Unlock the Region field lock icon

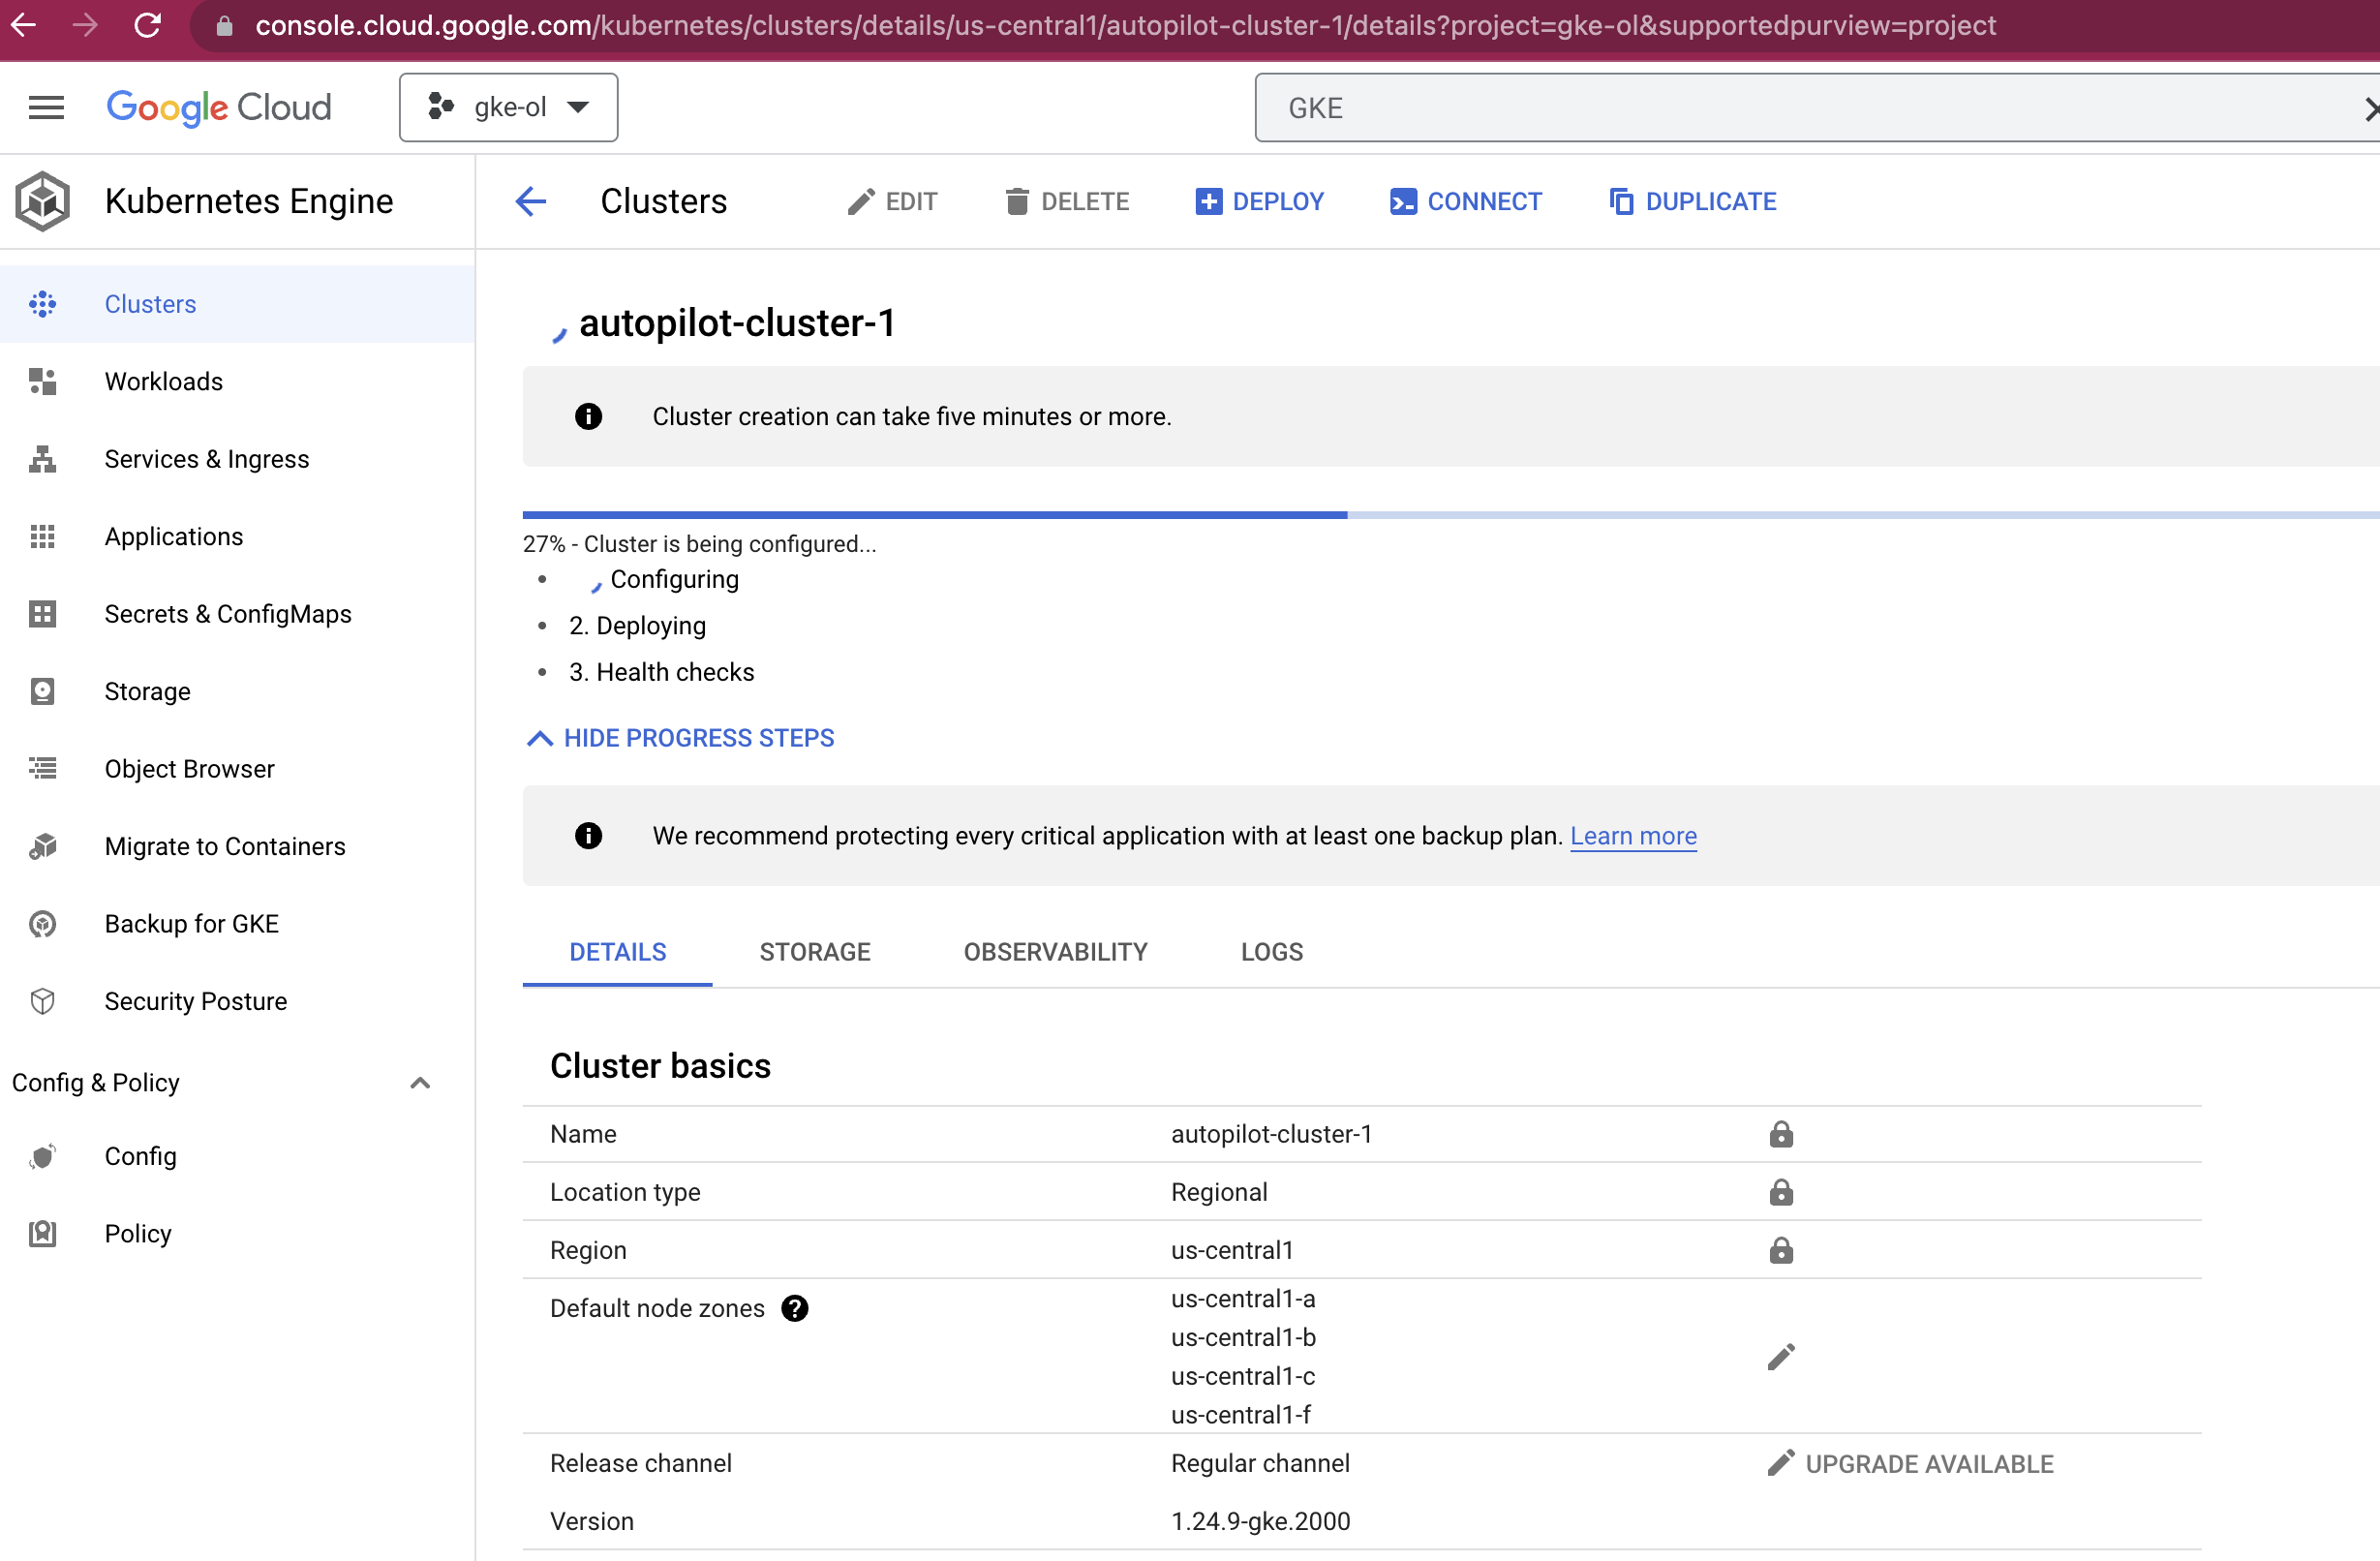[x=1781, y=1251]
